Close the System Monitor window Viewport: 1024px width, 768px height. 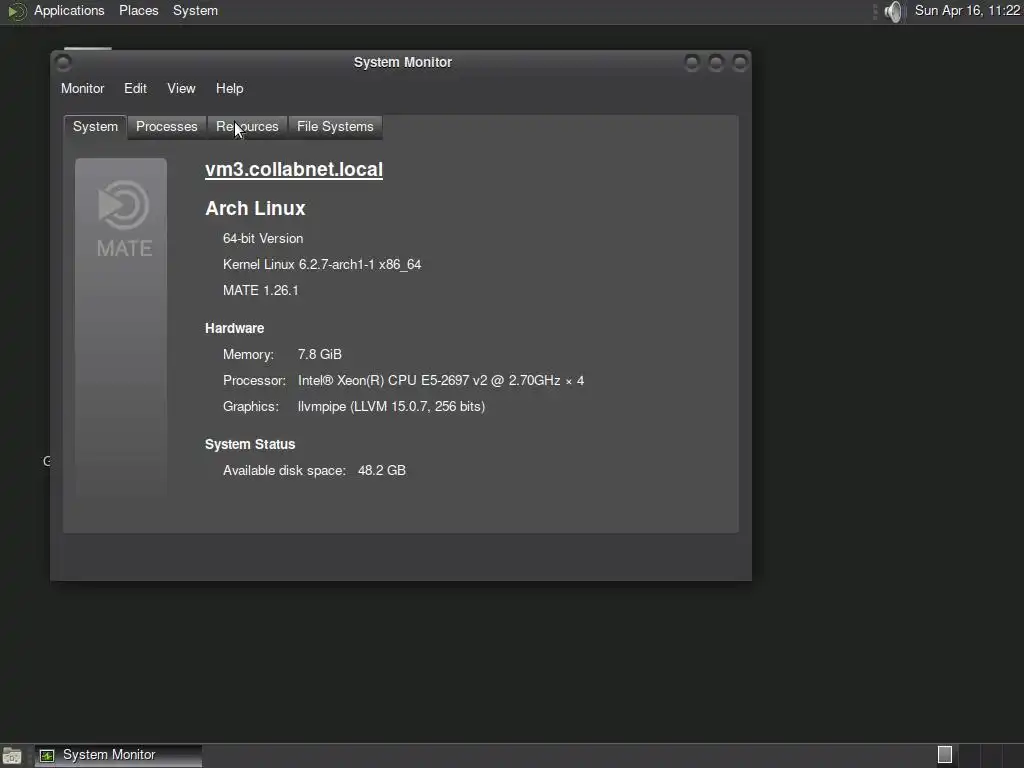tap(740, 63)
